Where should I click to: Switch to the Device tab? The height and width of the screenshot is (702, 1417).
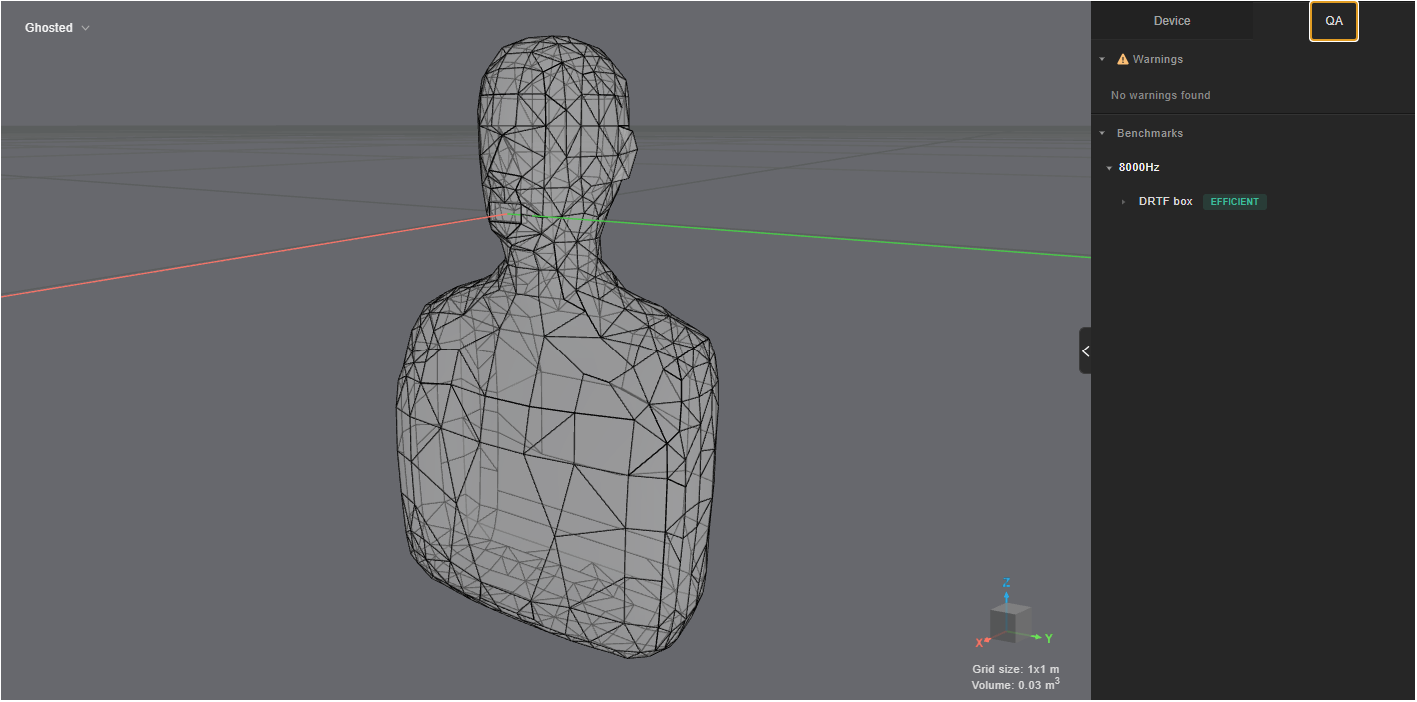click(1171, 21)
